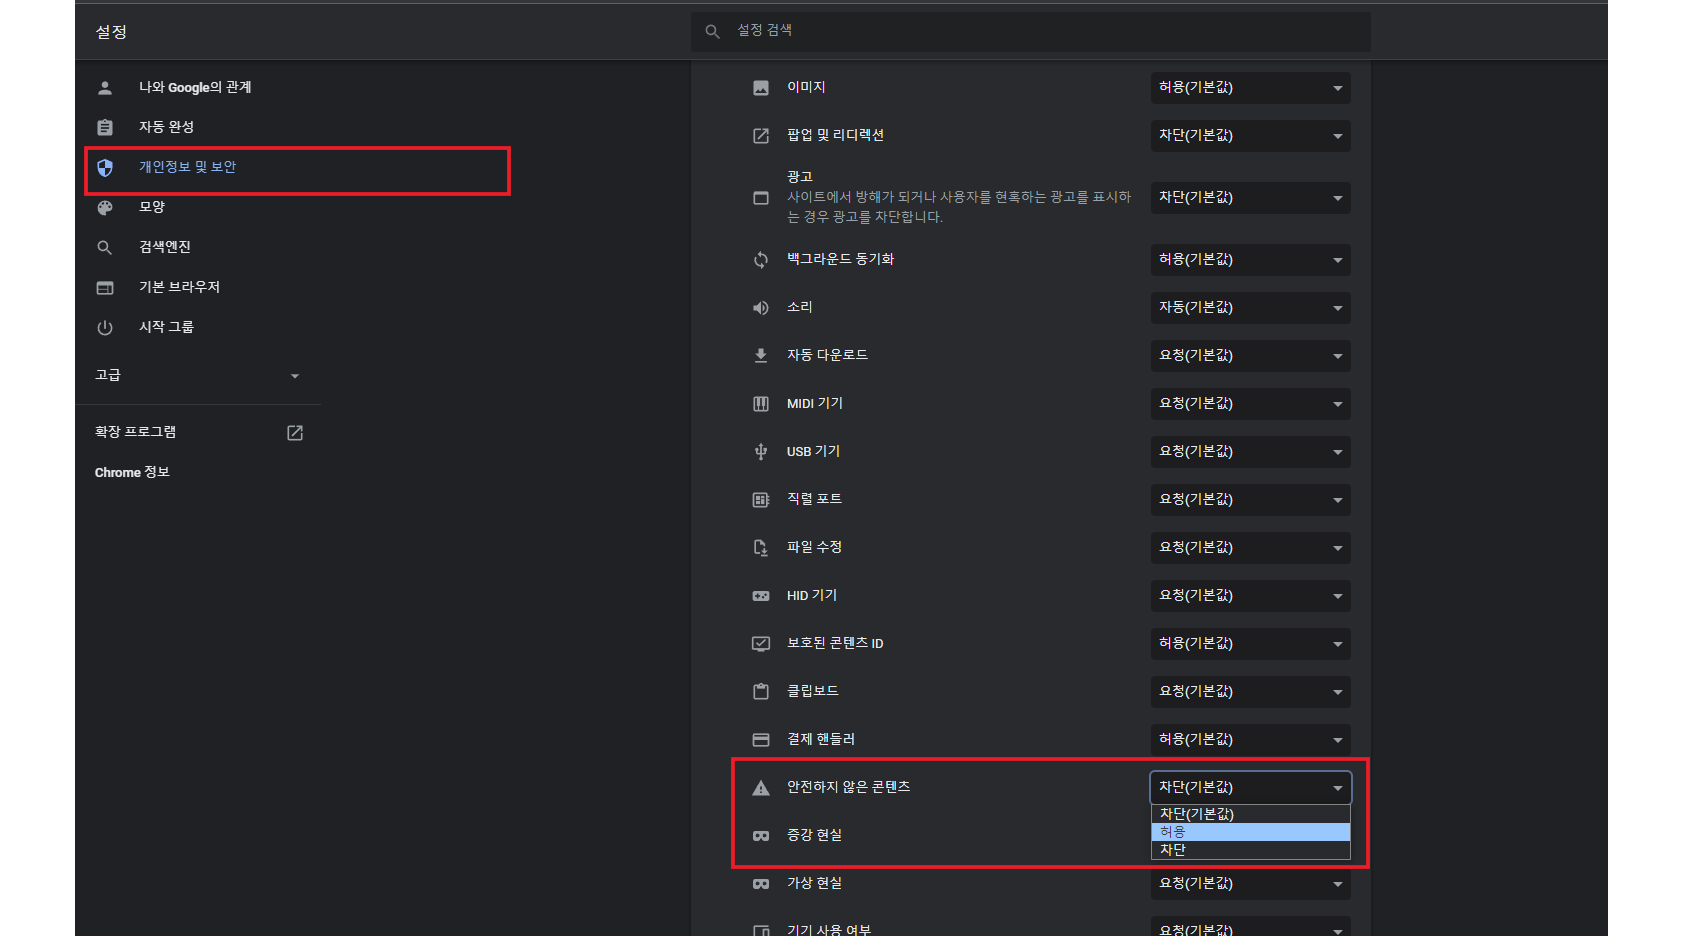Click the 안전하지 않은 콘텐츠 label text
The height and width of the screenshot is (936, 1684).
tap(848, 787)
